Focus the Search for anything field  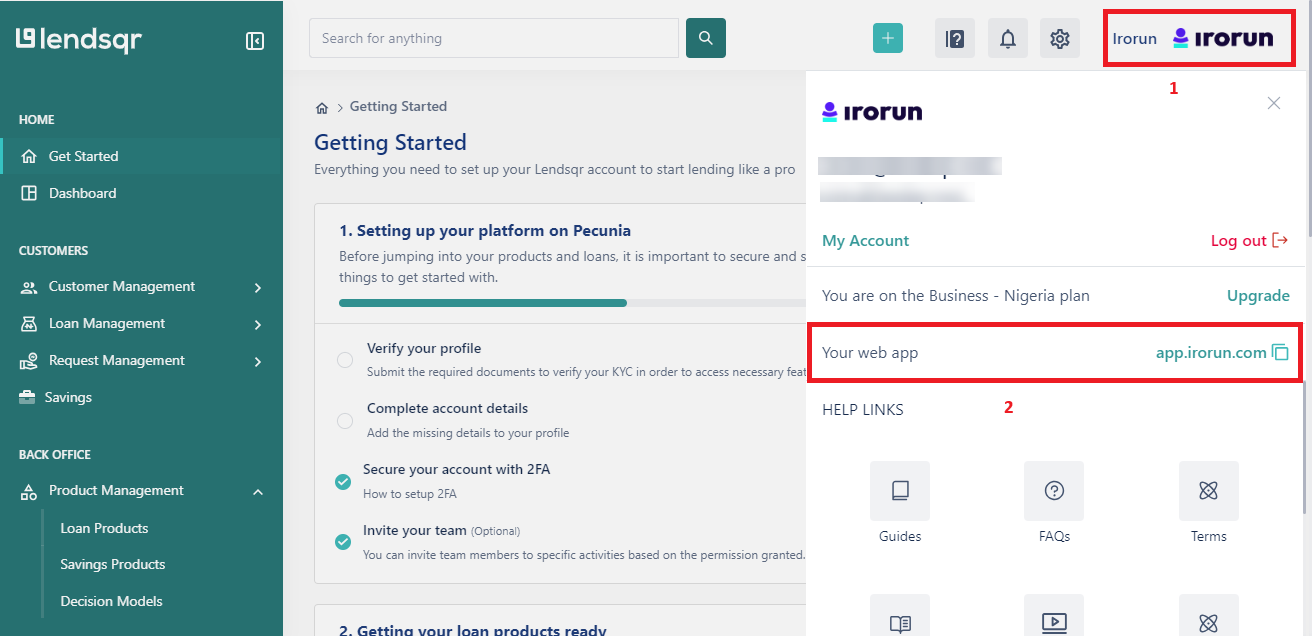[x=494, y=38]
